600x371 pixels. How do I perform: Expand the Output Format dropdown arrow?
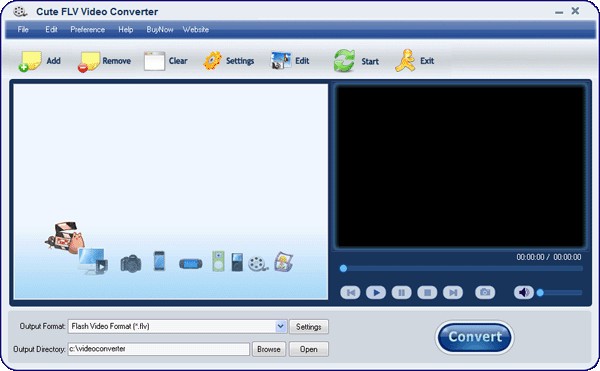(x=280, y=326)
